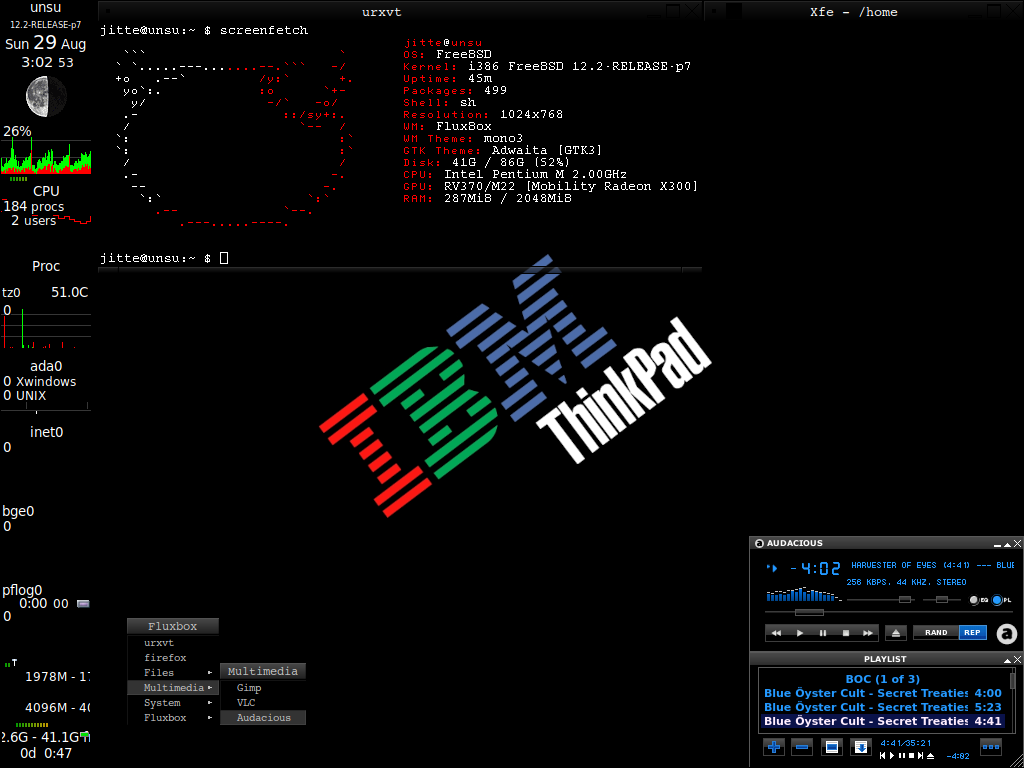Toggle RAND shuffle mode
Screen dimensions: 1024x768
point(936,633)
